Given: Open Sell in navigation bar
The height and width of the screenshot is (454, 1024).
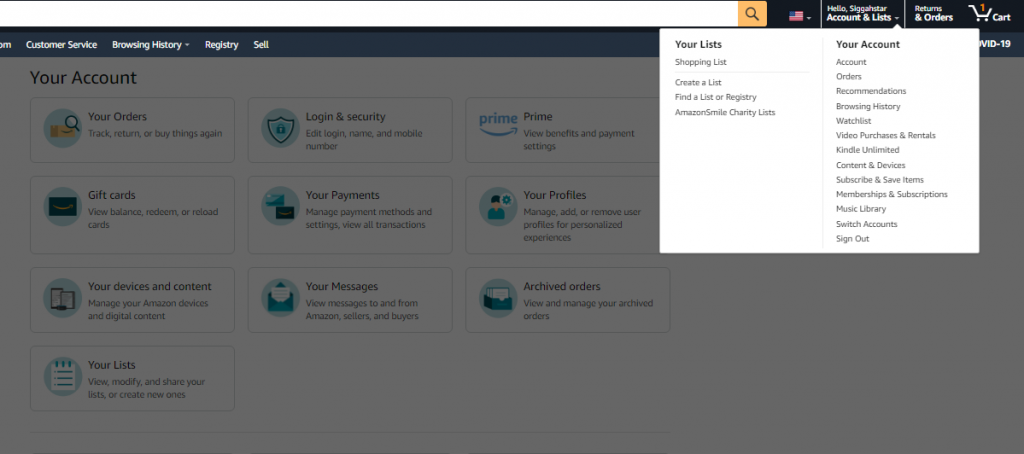Looking at the screenshot, I should pyautogui.click(x=261, y=44).
